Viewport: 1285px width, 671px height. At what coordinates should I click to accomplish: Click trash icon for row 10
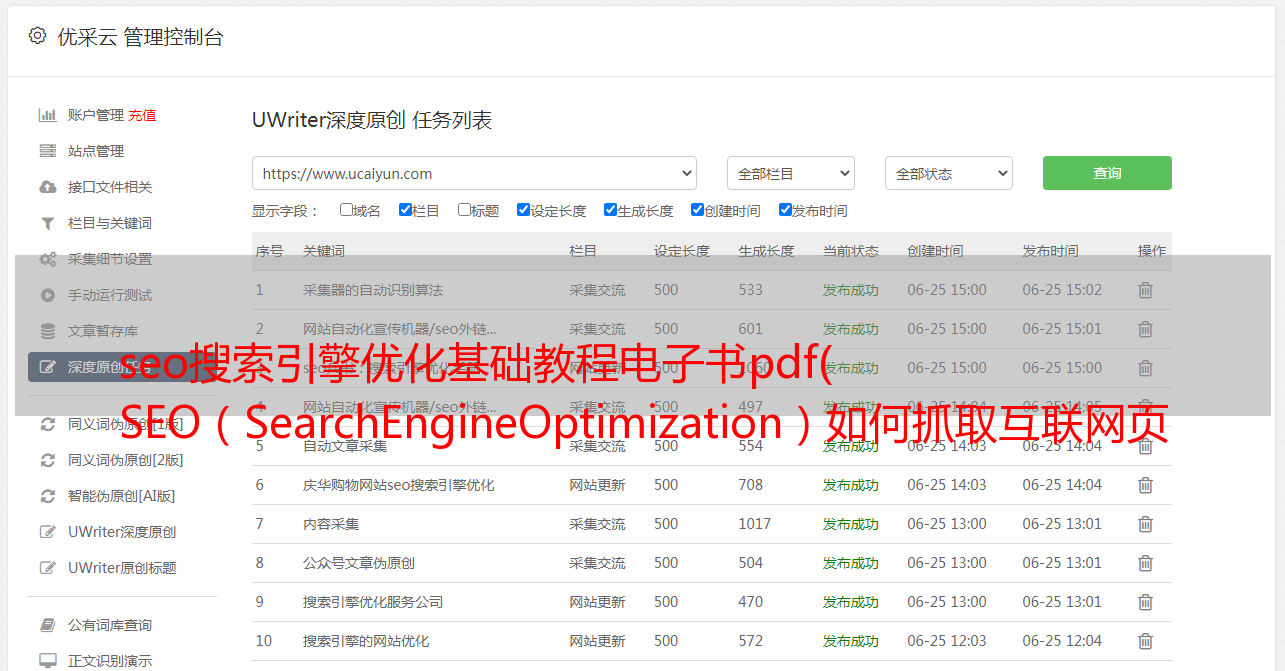pos(1145,641)
